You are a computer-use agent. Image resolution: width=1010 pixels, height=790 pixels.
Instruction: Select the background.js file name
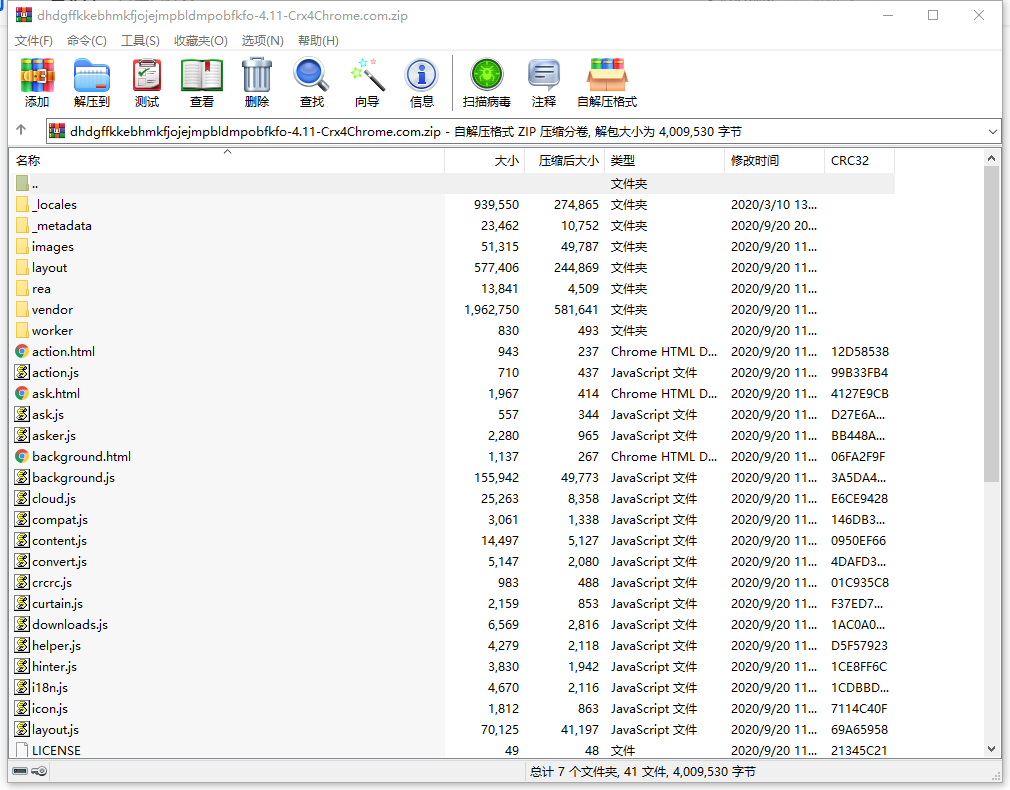click(x=73, y=477)
